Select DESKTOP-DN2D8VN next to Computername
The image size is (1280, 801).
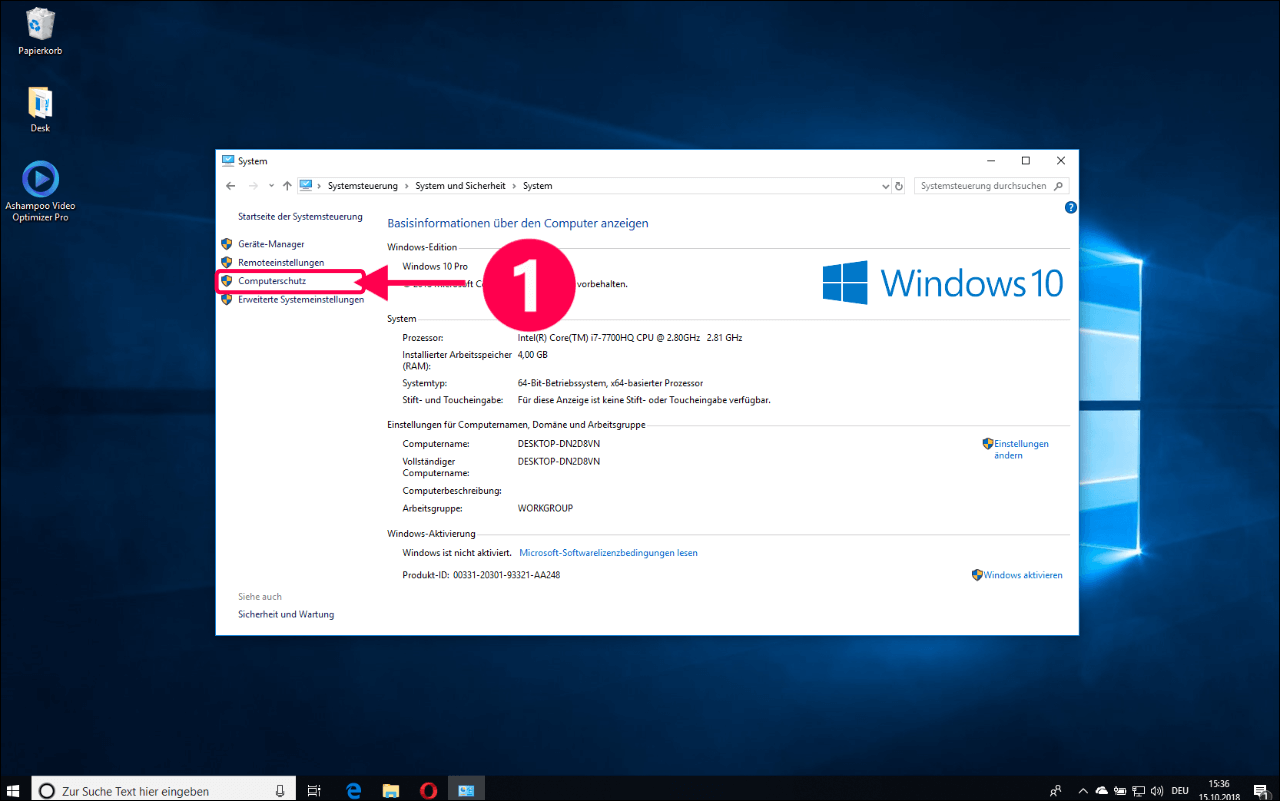(x=559, y=444)
